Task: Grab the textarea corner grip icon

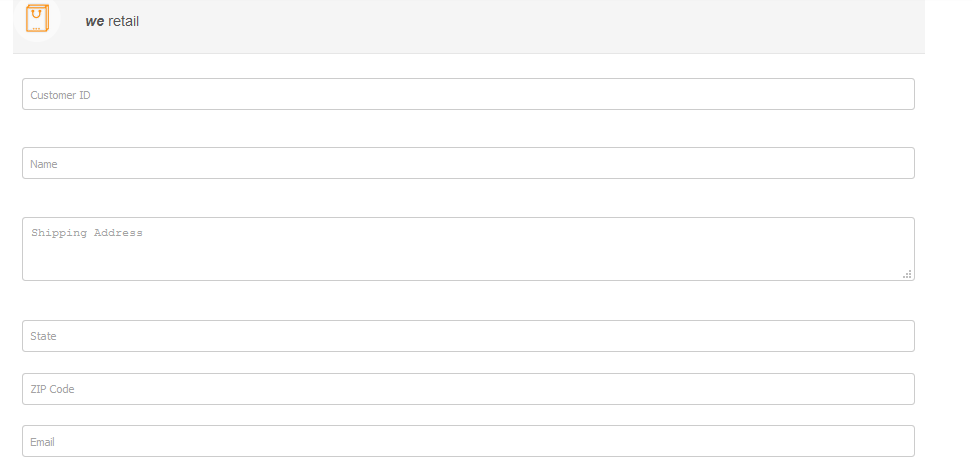Action: point(907,274)
